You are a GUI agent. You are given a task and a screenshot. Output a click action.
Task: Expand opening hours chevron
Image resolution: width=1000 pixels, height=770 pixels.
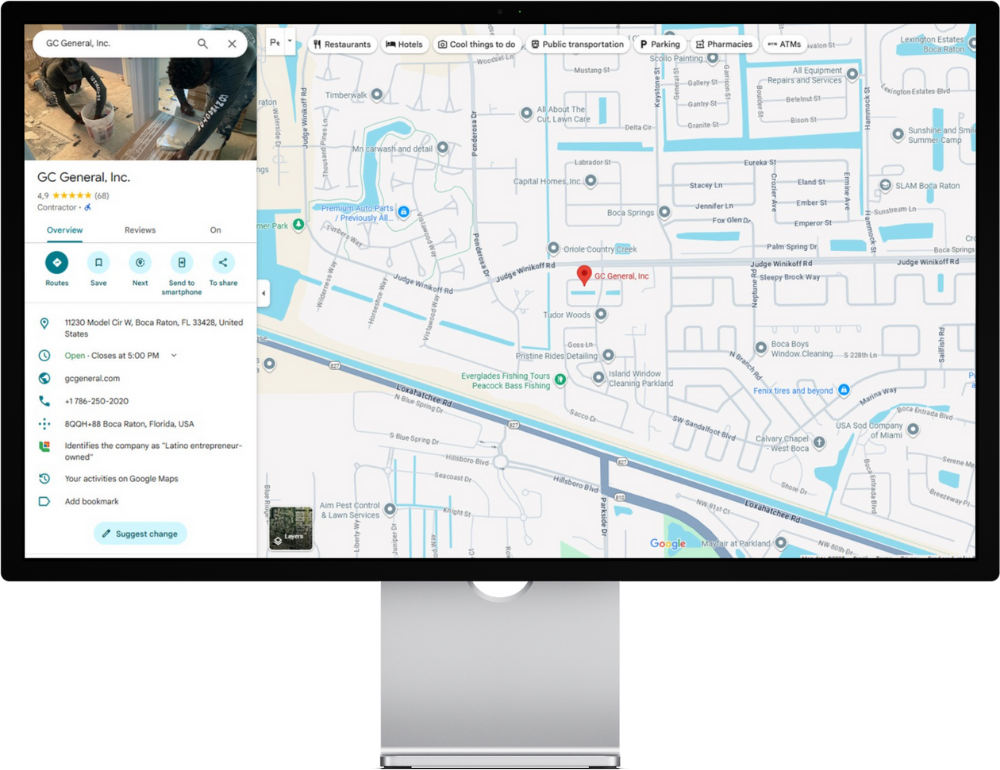(173, 355)
